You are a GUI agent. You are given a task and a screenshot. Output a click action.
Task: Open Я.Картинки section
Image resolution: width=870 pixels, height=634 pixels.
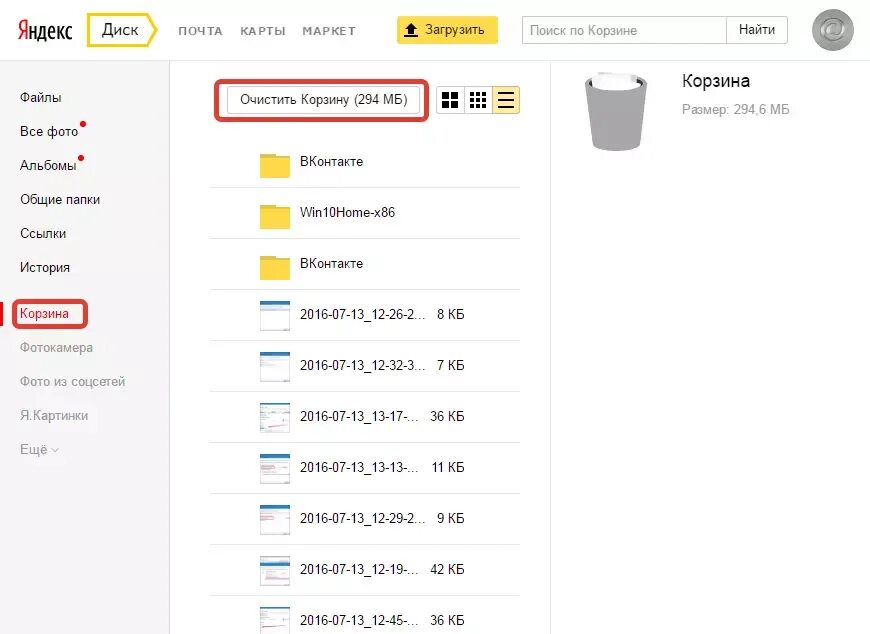pyautogui.click(x=54, y=415)
